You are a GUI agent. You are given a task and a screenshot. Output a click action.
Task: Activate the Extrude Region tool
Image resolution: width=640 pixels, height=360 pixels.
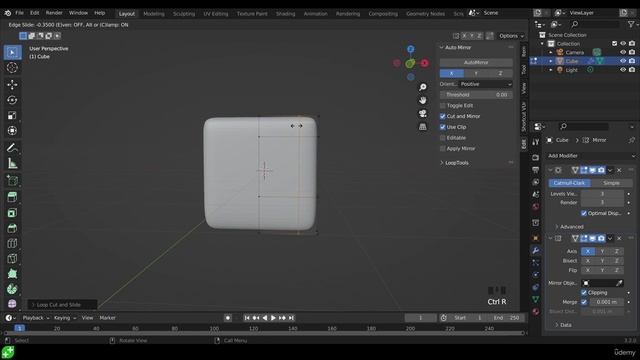(x=12, y=197)
